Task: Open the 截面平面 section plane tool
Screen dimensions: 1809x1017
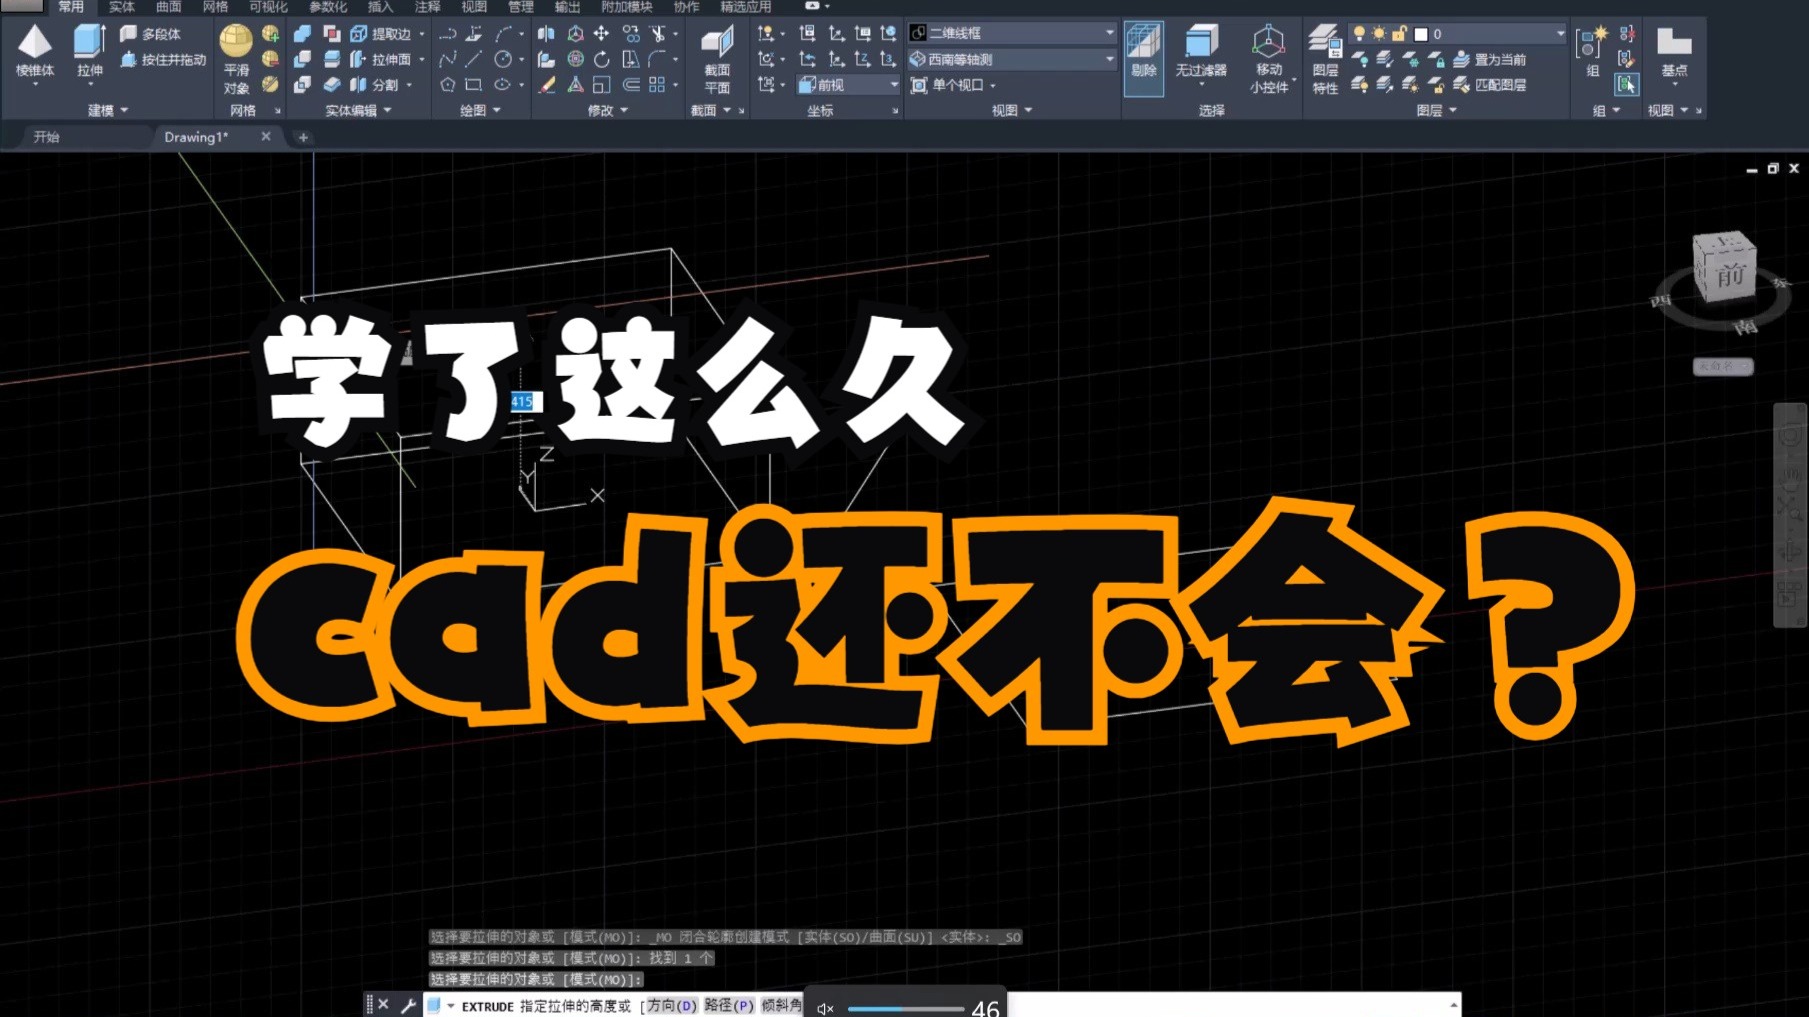Action: tap(717, 60)
